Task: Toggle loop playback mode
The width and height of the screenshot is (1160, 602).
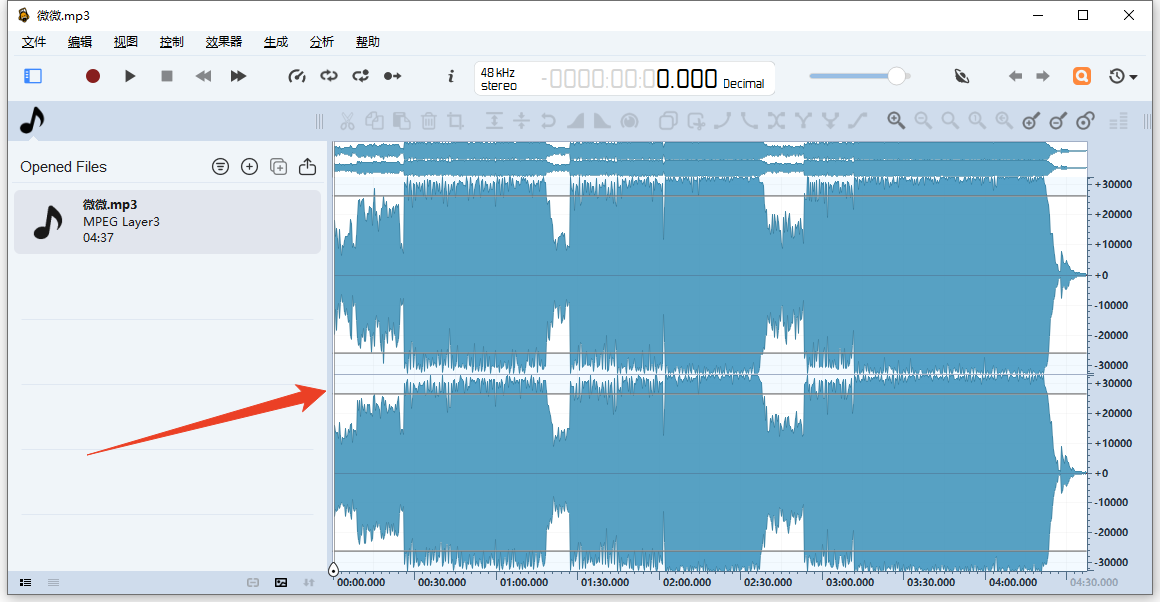Action: (329, 76)
